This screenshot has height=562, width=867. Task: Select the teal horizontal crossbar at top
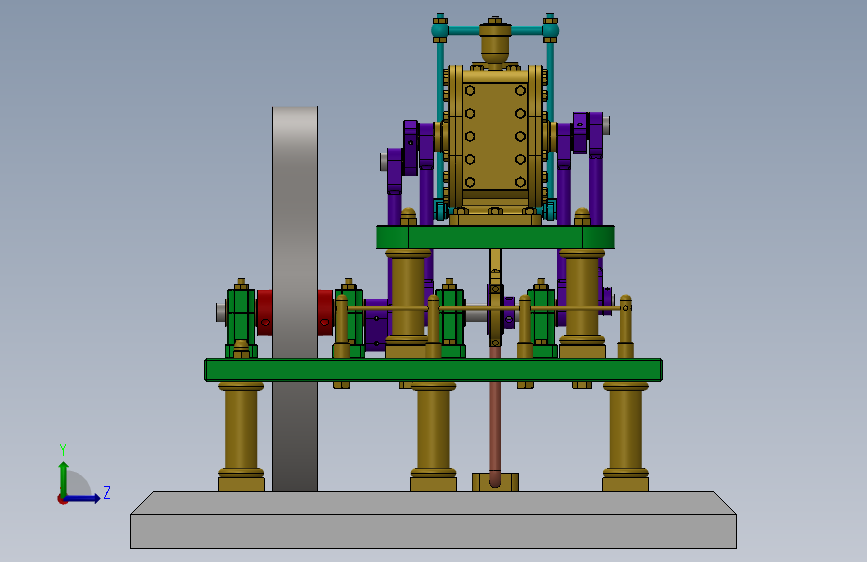tap(495, 30)
